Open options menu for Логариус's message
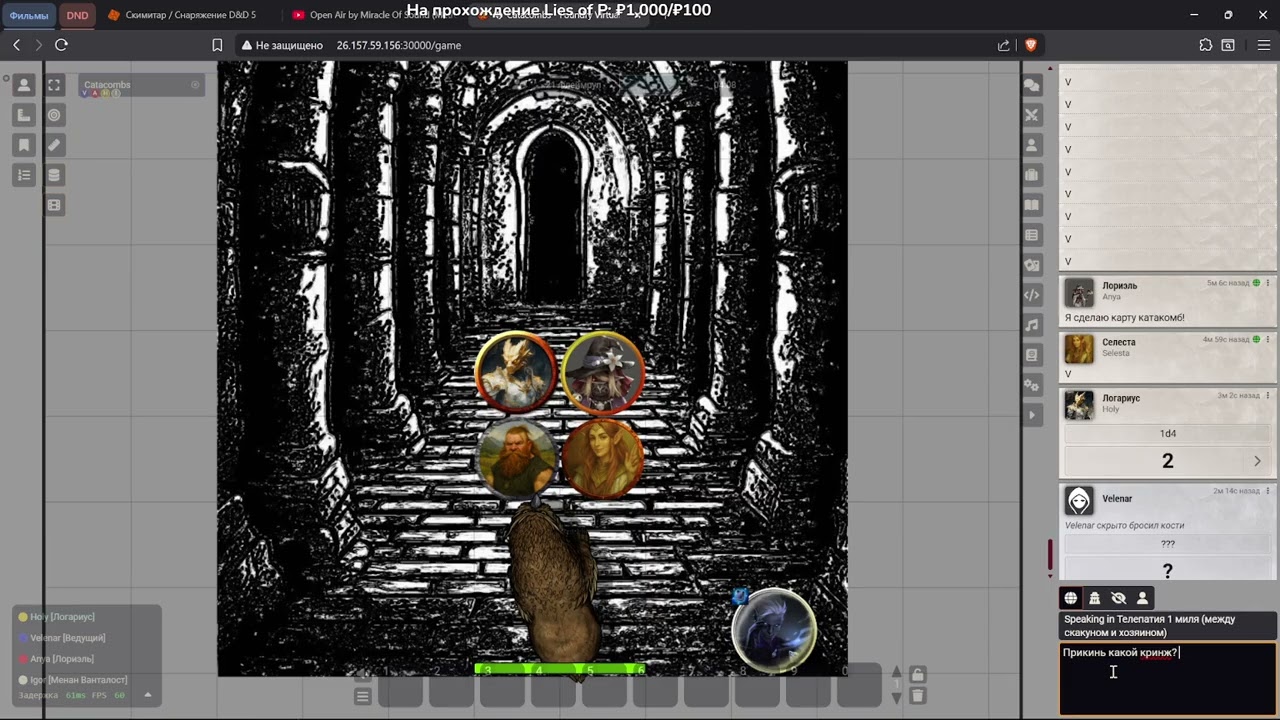Screen dimensions: 1280x720 1270,396
